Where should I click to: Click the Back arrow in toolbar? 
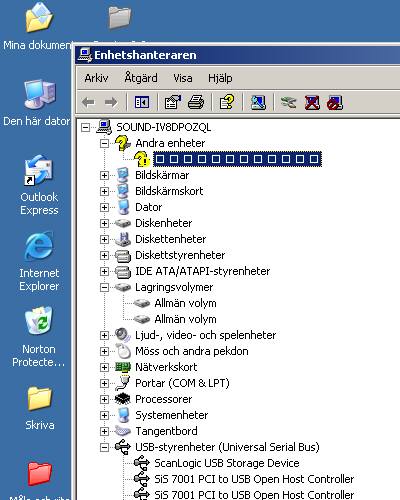(x=88, y=102)
